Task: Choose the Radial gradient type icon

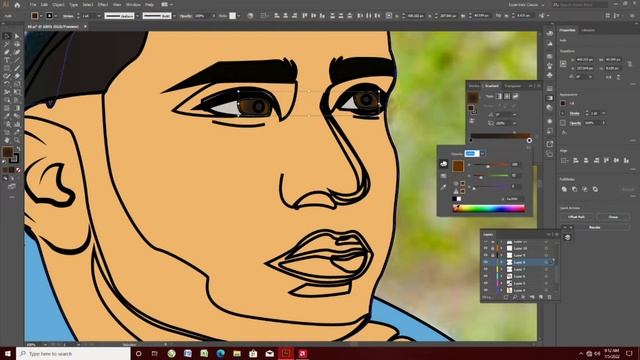Action: point(507,96)
